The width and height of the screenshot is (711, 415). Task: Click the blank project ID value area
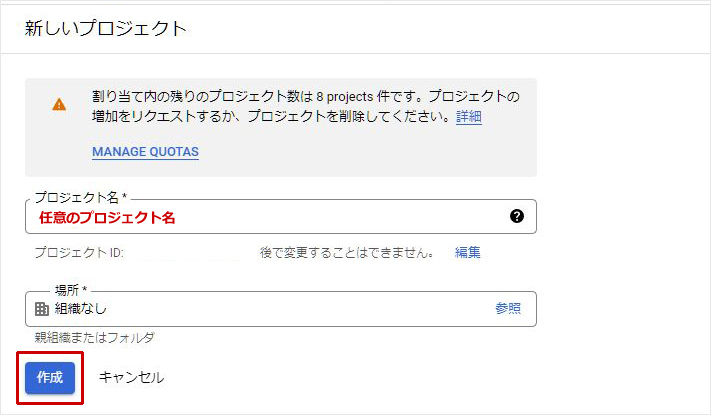(x=190, y=253)
